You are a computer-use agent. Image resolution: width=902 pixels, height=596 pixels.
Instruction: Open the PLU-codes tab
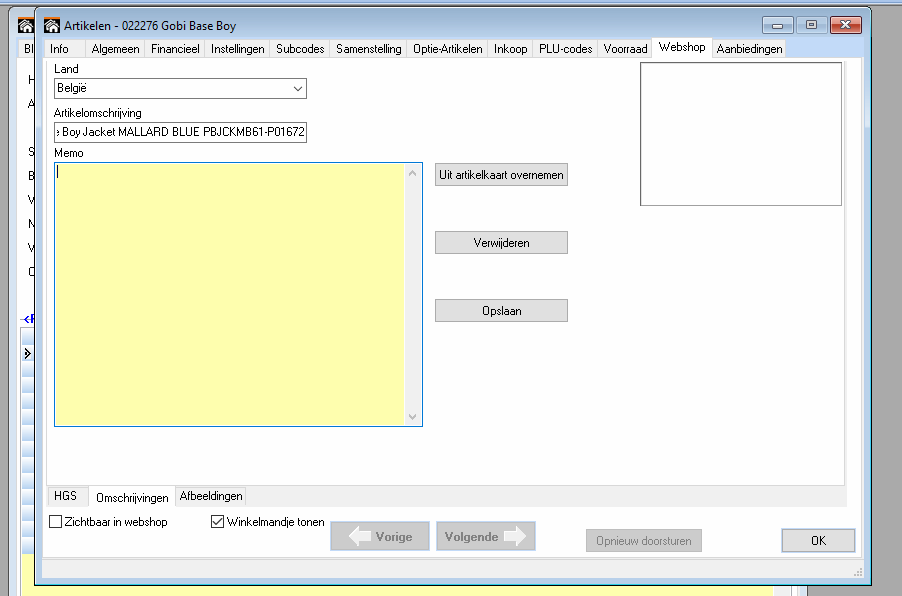click(565, 49)
